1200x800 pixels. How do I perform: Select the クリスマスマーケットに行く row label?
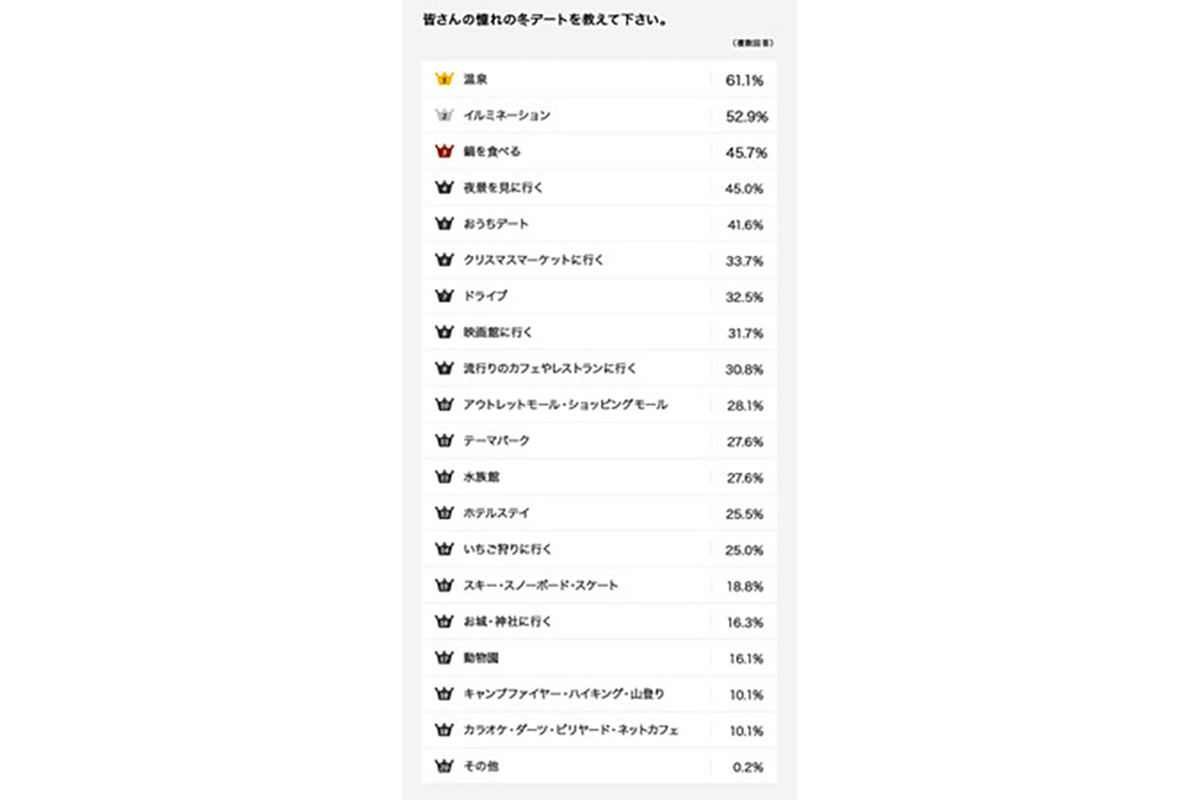(534, 260)
